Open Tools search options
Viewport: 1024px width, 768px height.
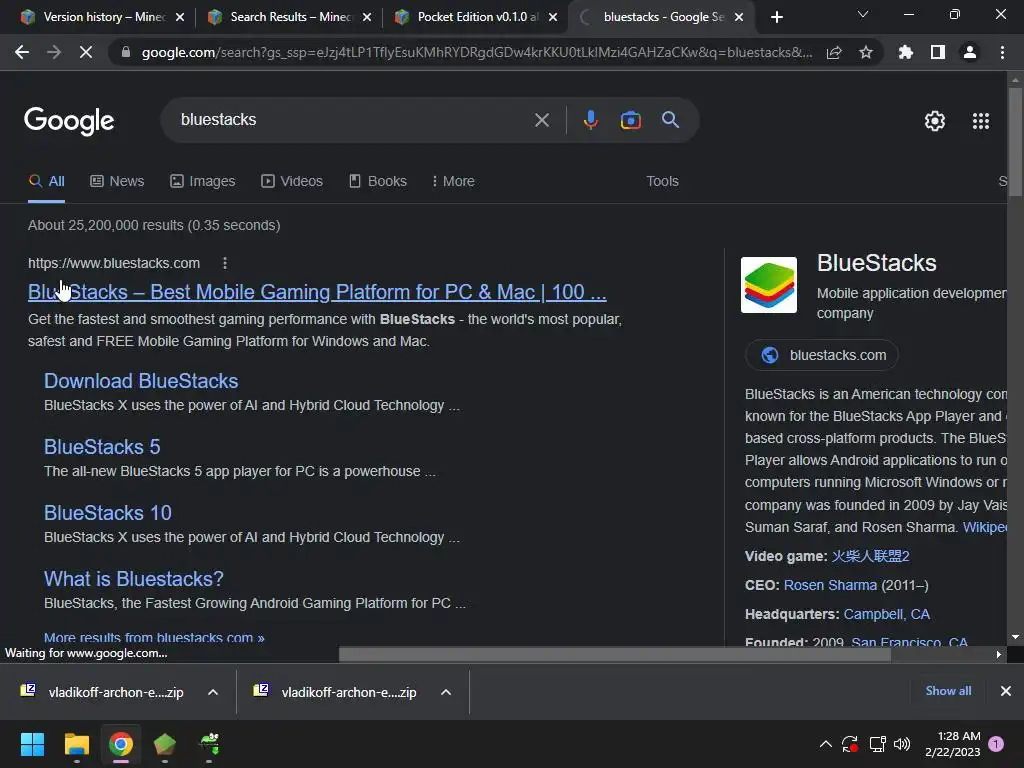pos(662,181)
